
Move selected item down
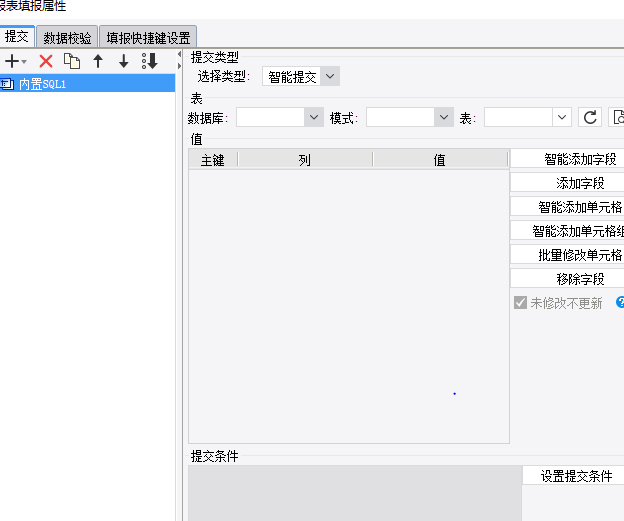click(x=124, y=61)
